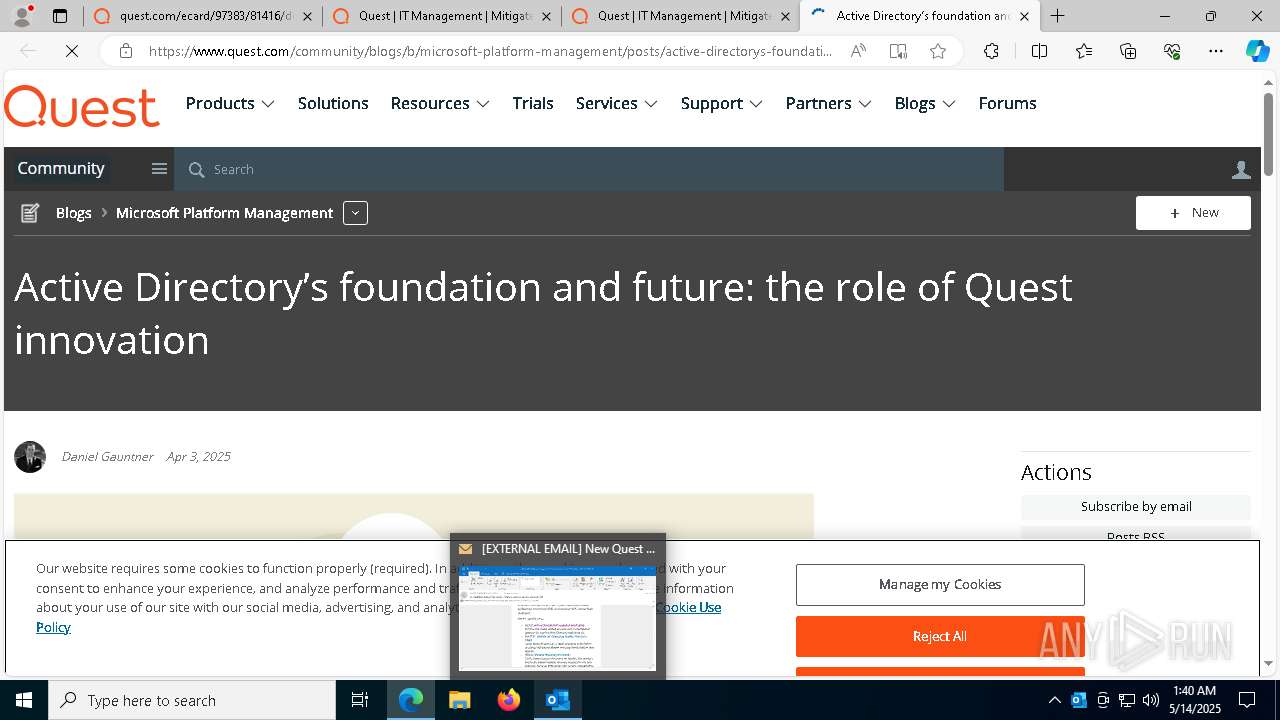This screenshot has width=1280, height=720.
Task: Click the Actions sidebar heading
Action: 1056,472
